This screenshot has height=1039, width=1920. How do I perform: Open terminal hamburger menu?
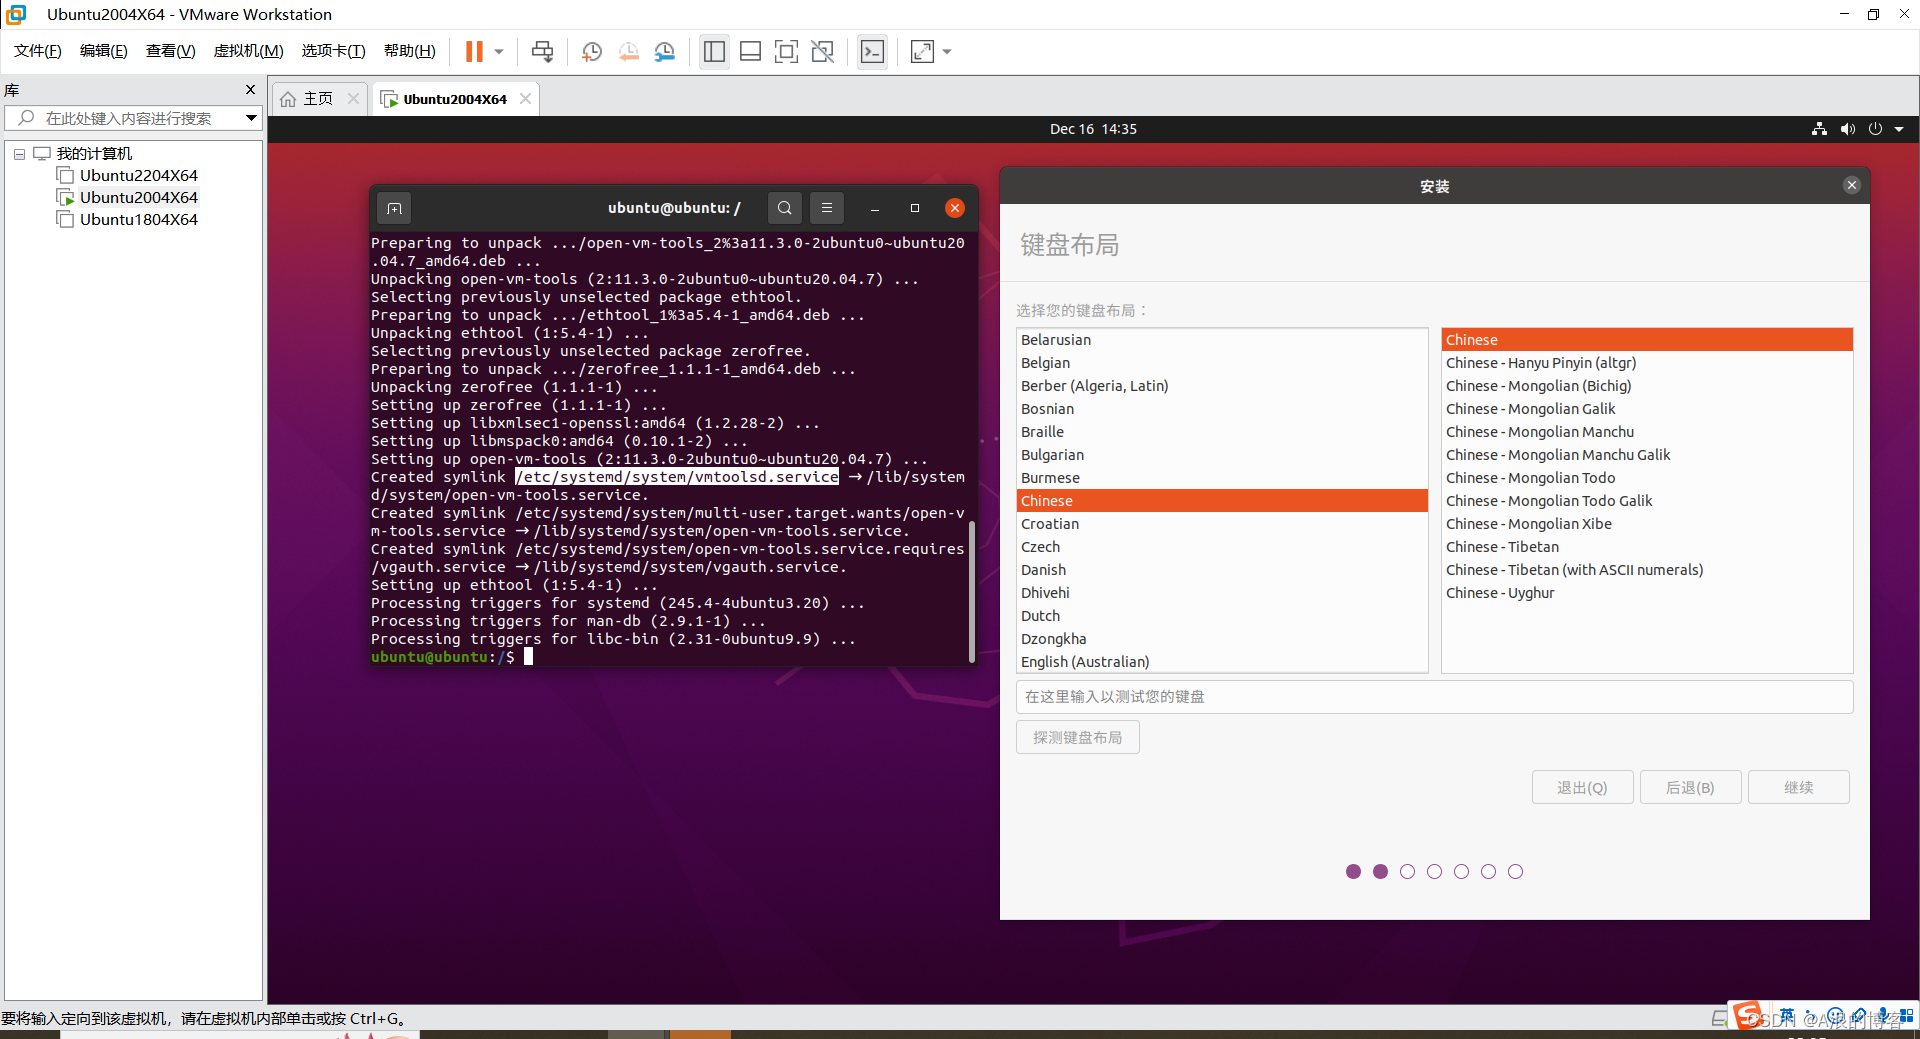827,208
